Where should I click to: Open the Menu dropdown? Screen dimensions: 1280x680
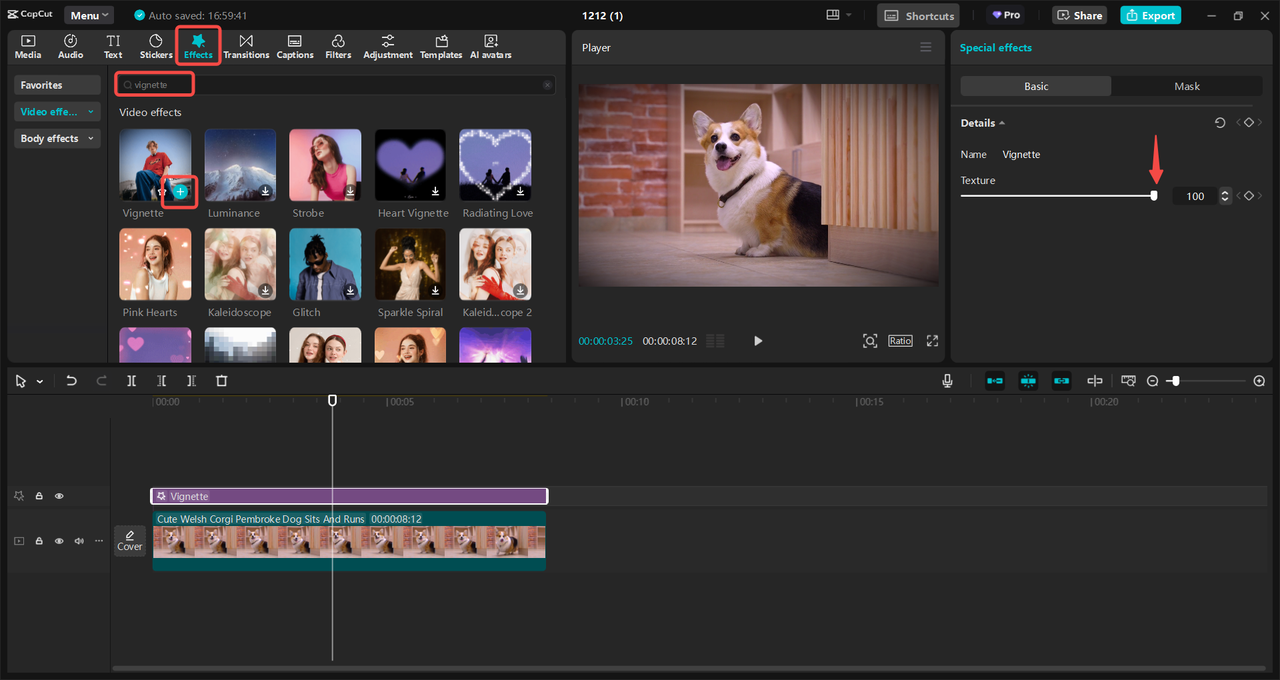click(89, 15)
